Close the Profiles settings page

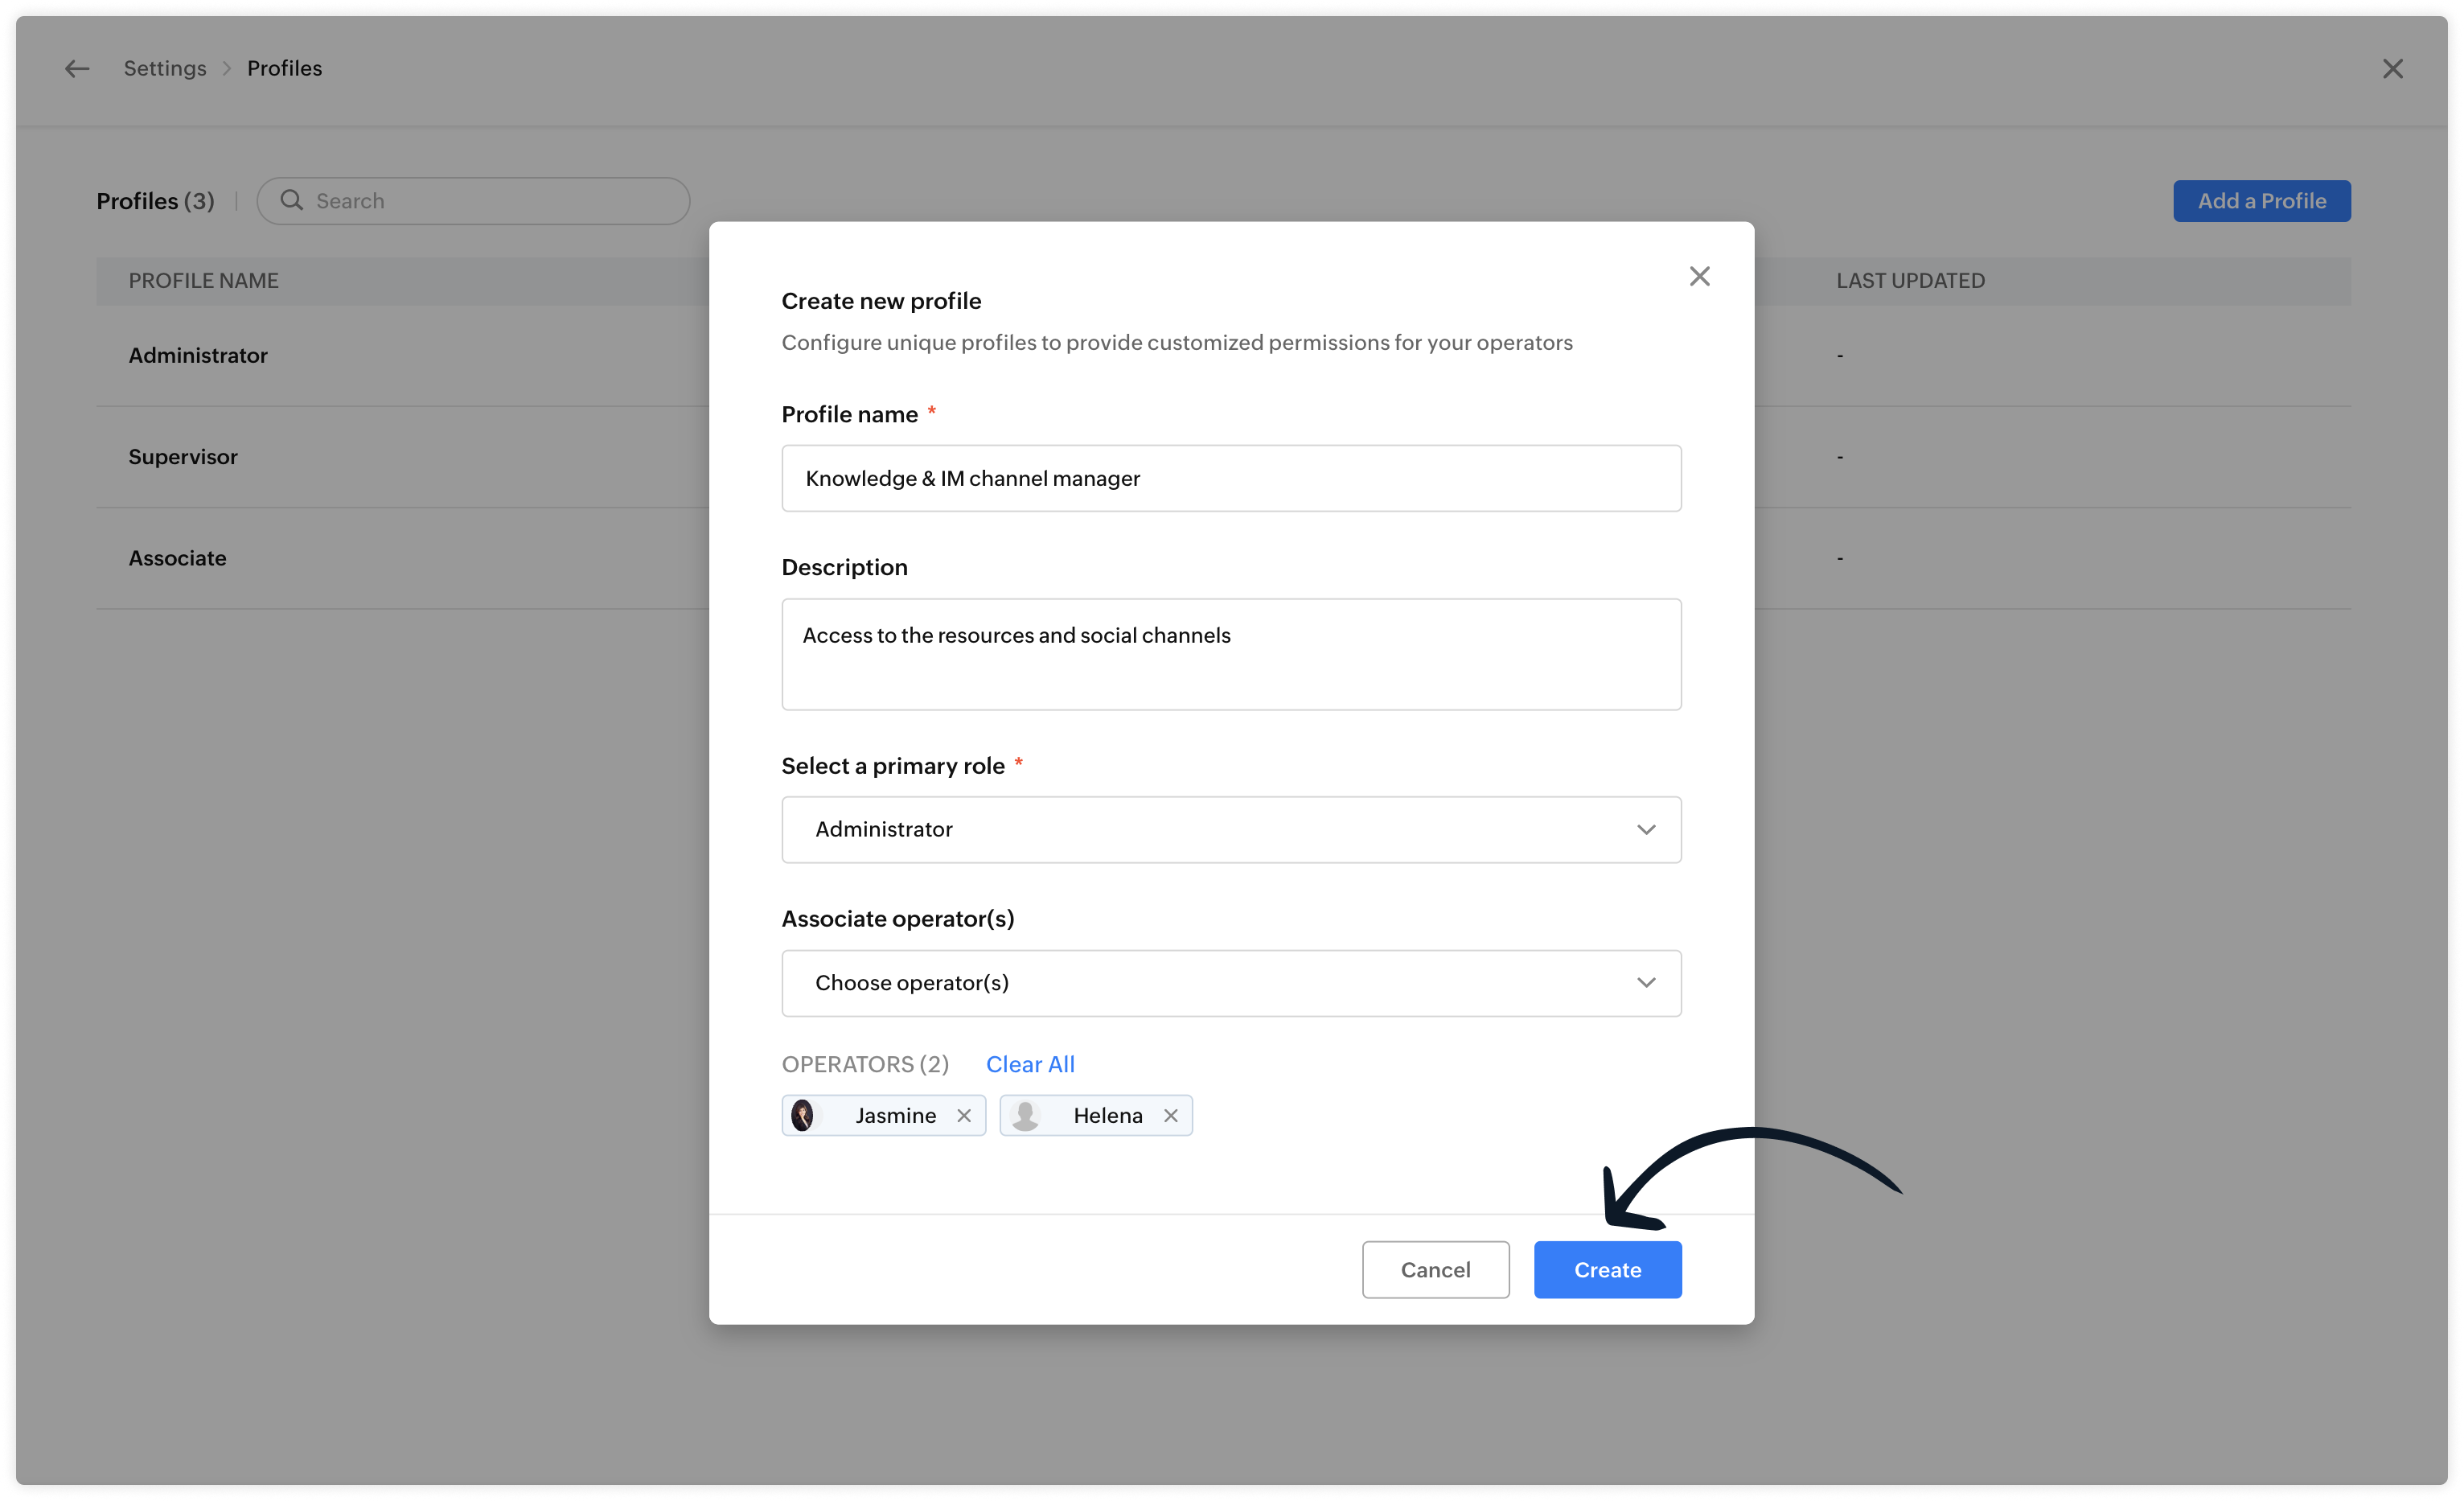[x=2392, y=68]
